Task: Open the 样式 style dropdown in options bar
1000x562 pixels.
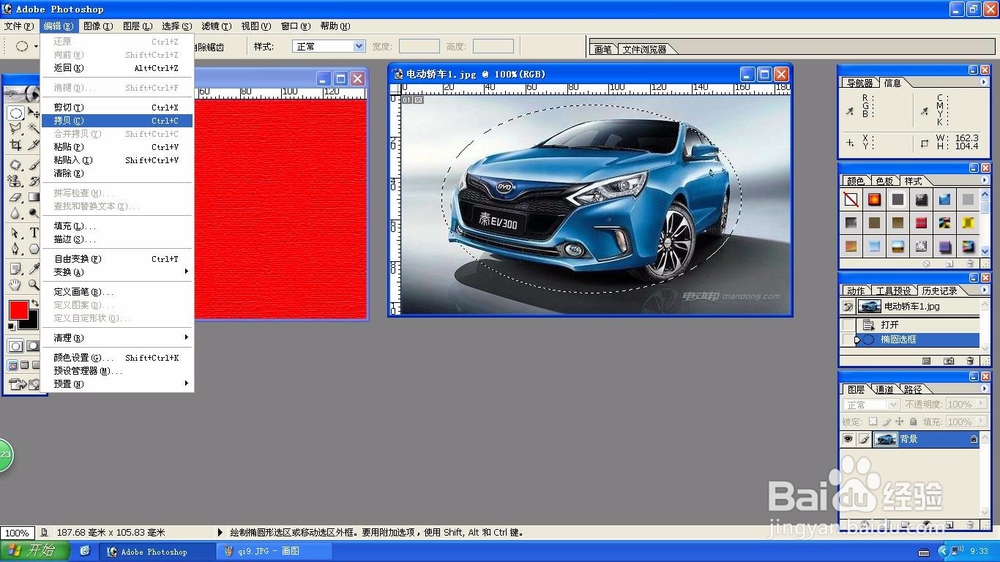Action: [x=358, y=46]
